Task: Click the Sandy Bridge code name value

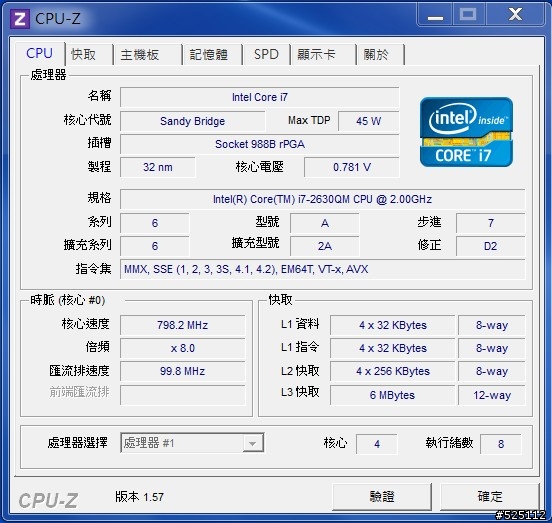Action: (193, 121)
